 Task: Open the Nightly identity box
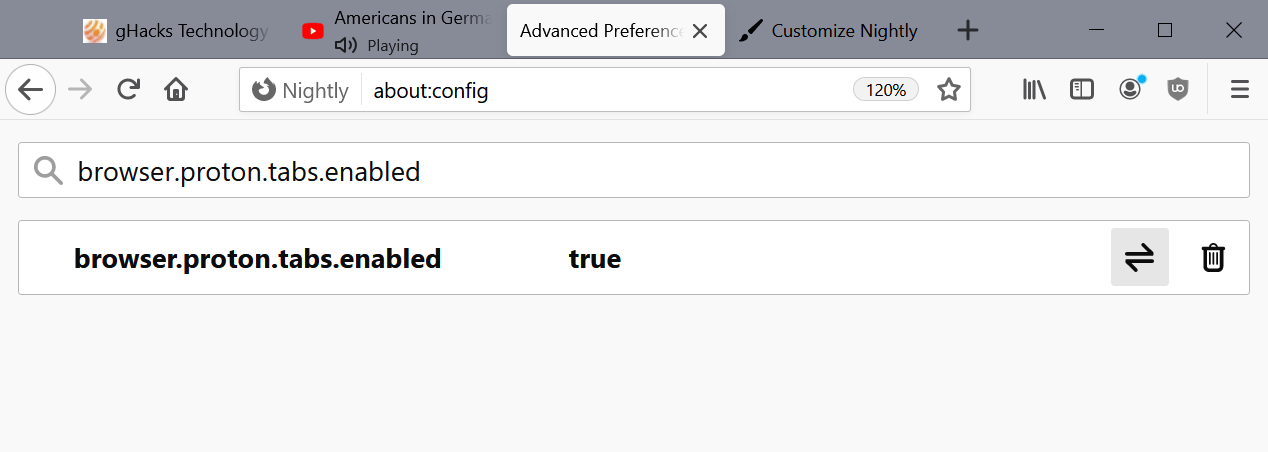tap(301, 90)
